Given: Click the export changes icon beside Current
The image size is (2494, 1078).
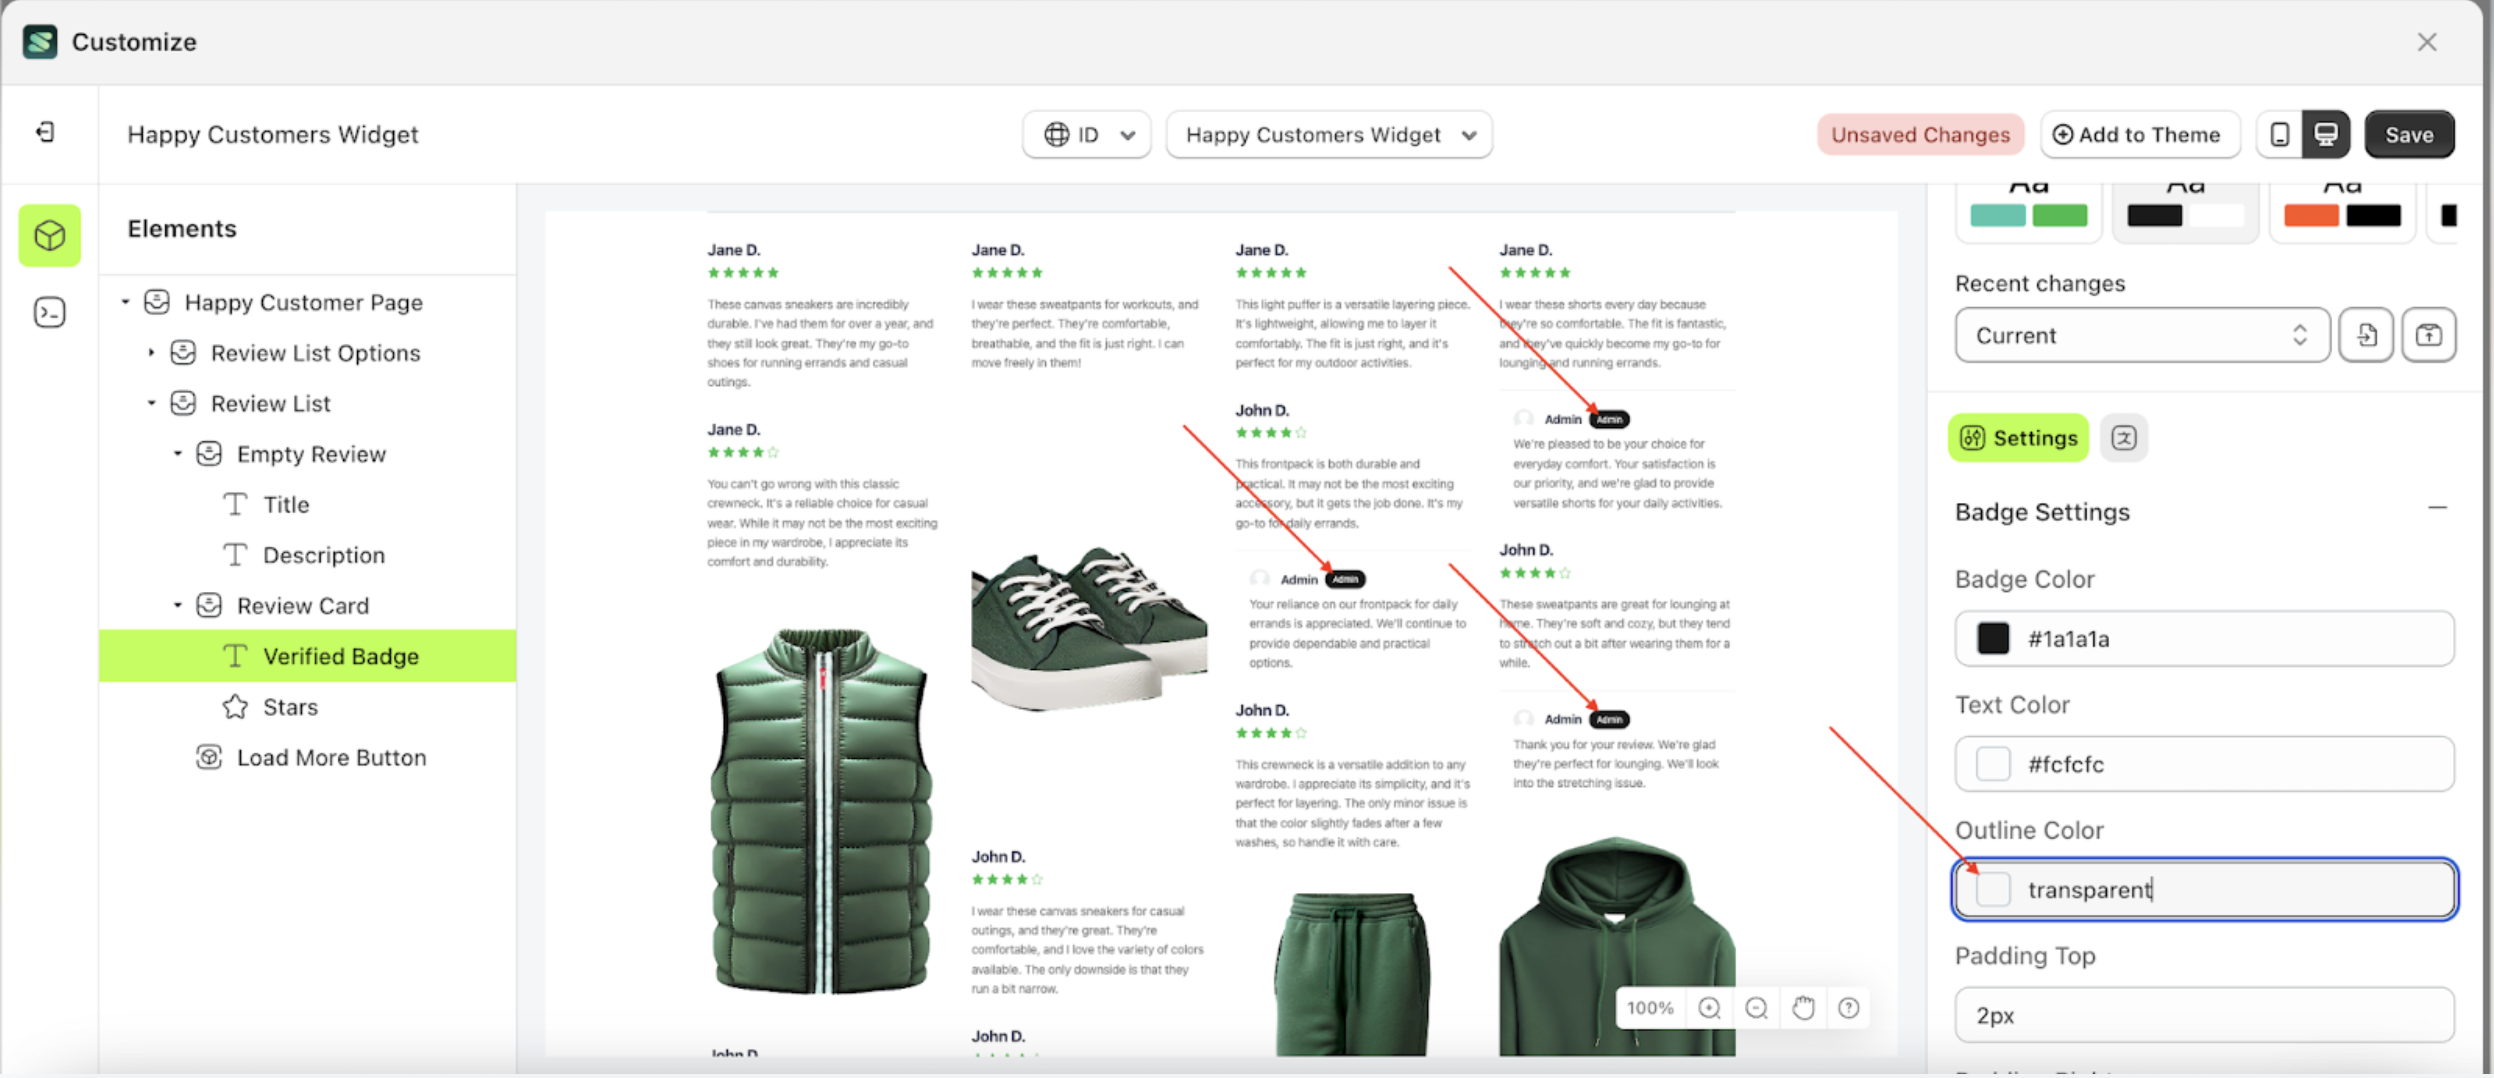Looking at the screenshot, I should (x=2428, y=335).
